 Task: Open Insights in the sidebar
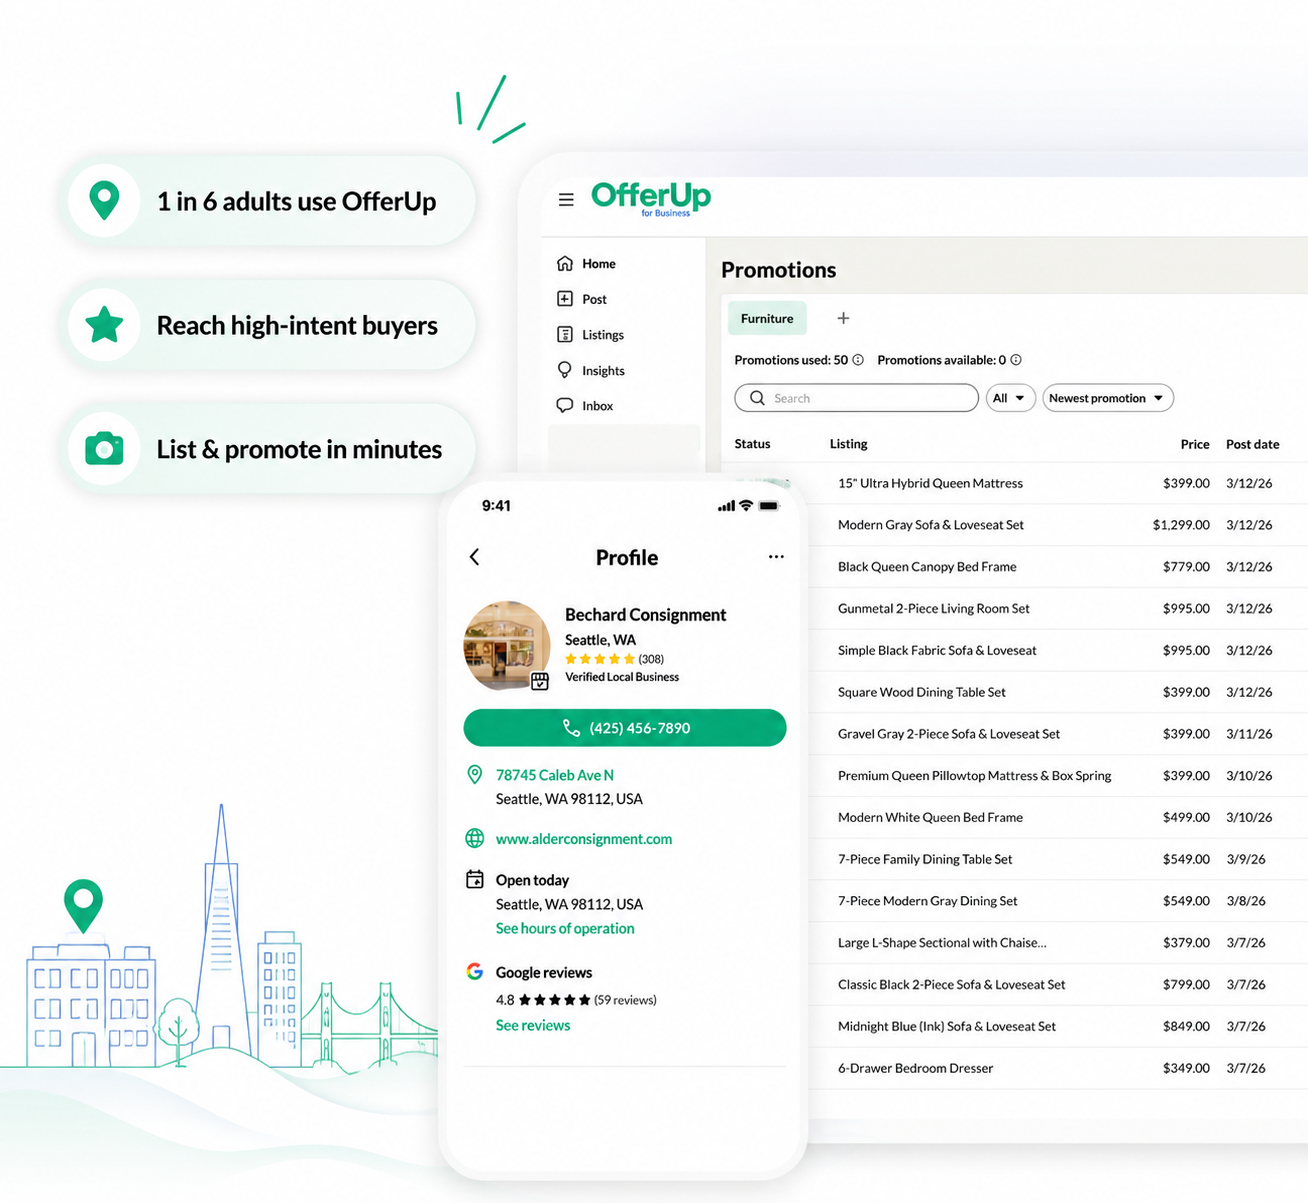click(603, 371)
